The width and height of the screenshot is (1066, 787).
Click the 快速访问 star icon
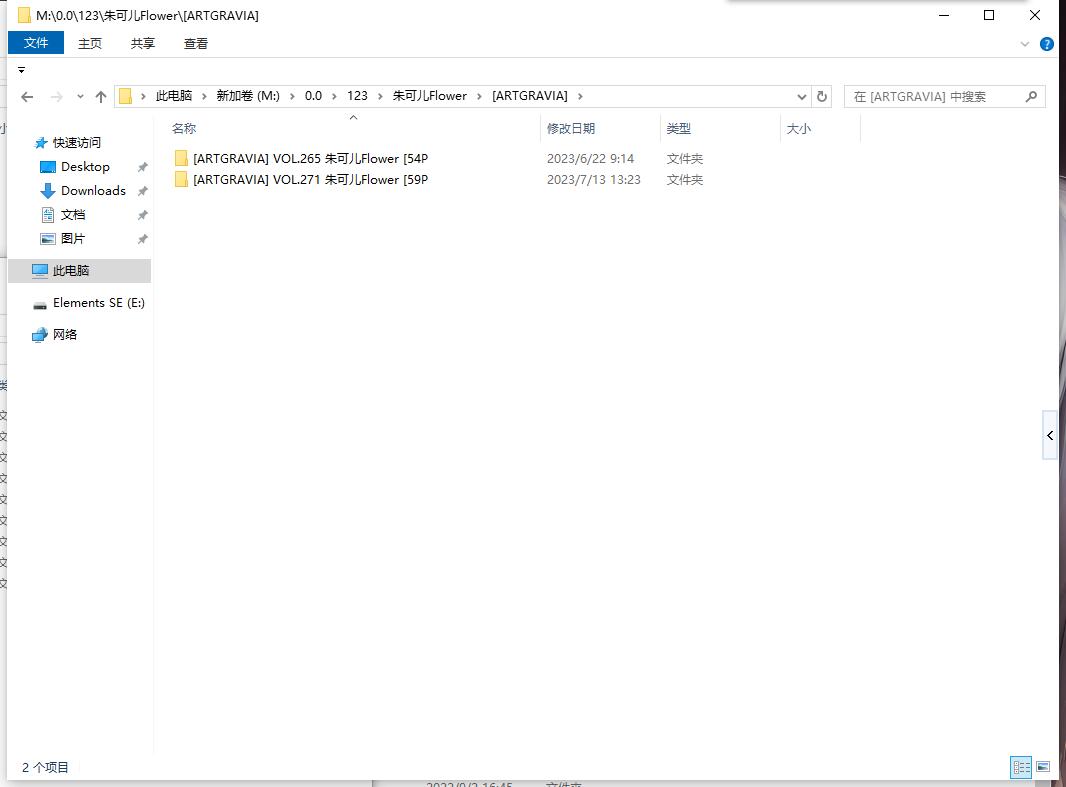(41, 143)
